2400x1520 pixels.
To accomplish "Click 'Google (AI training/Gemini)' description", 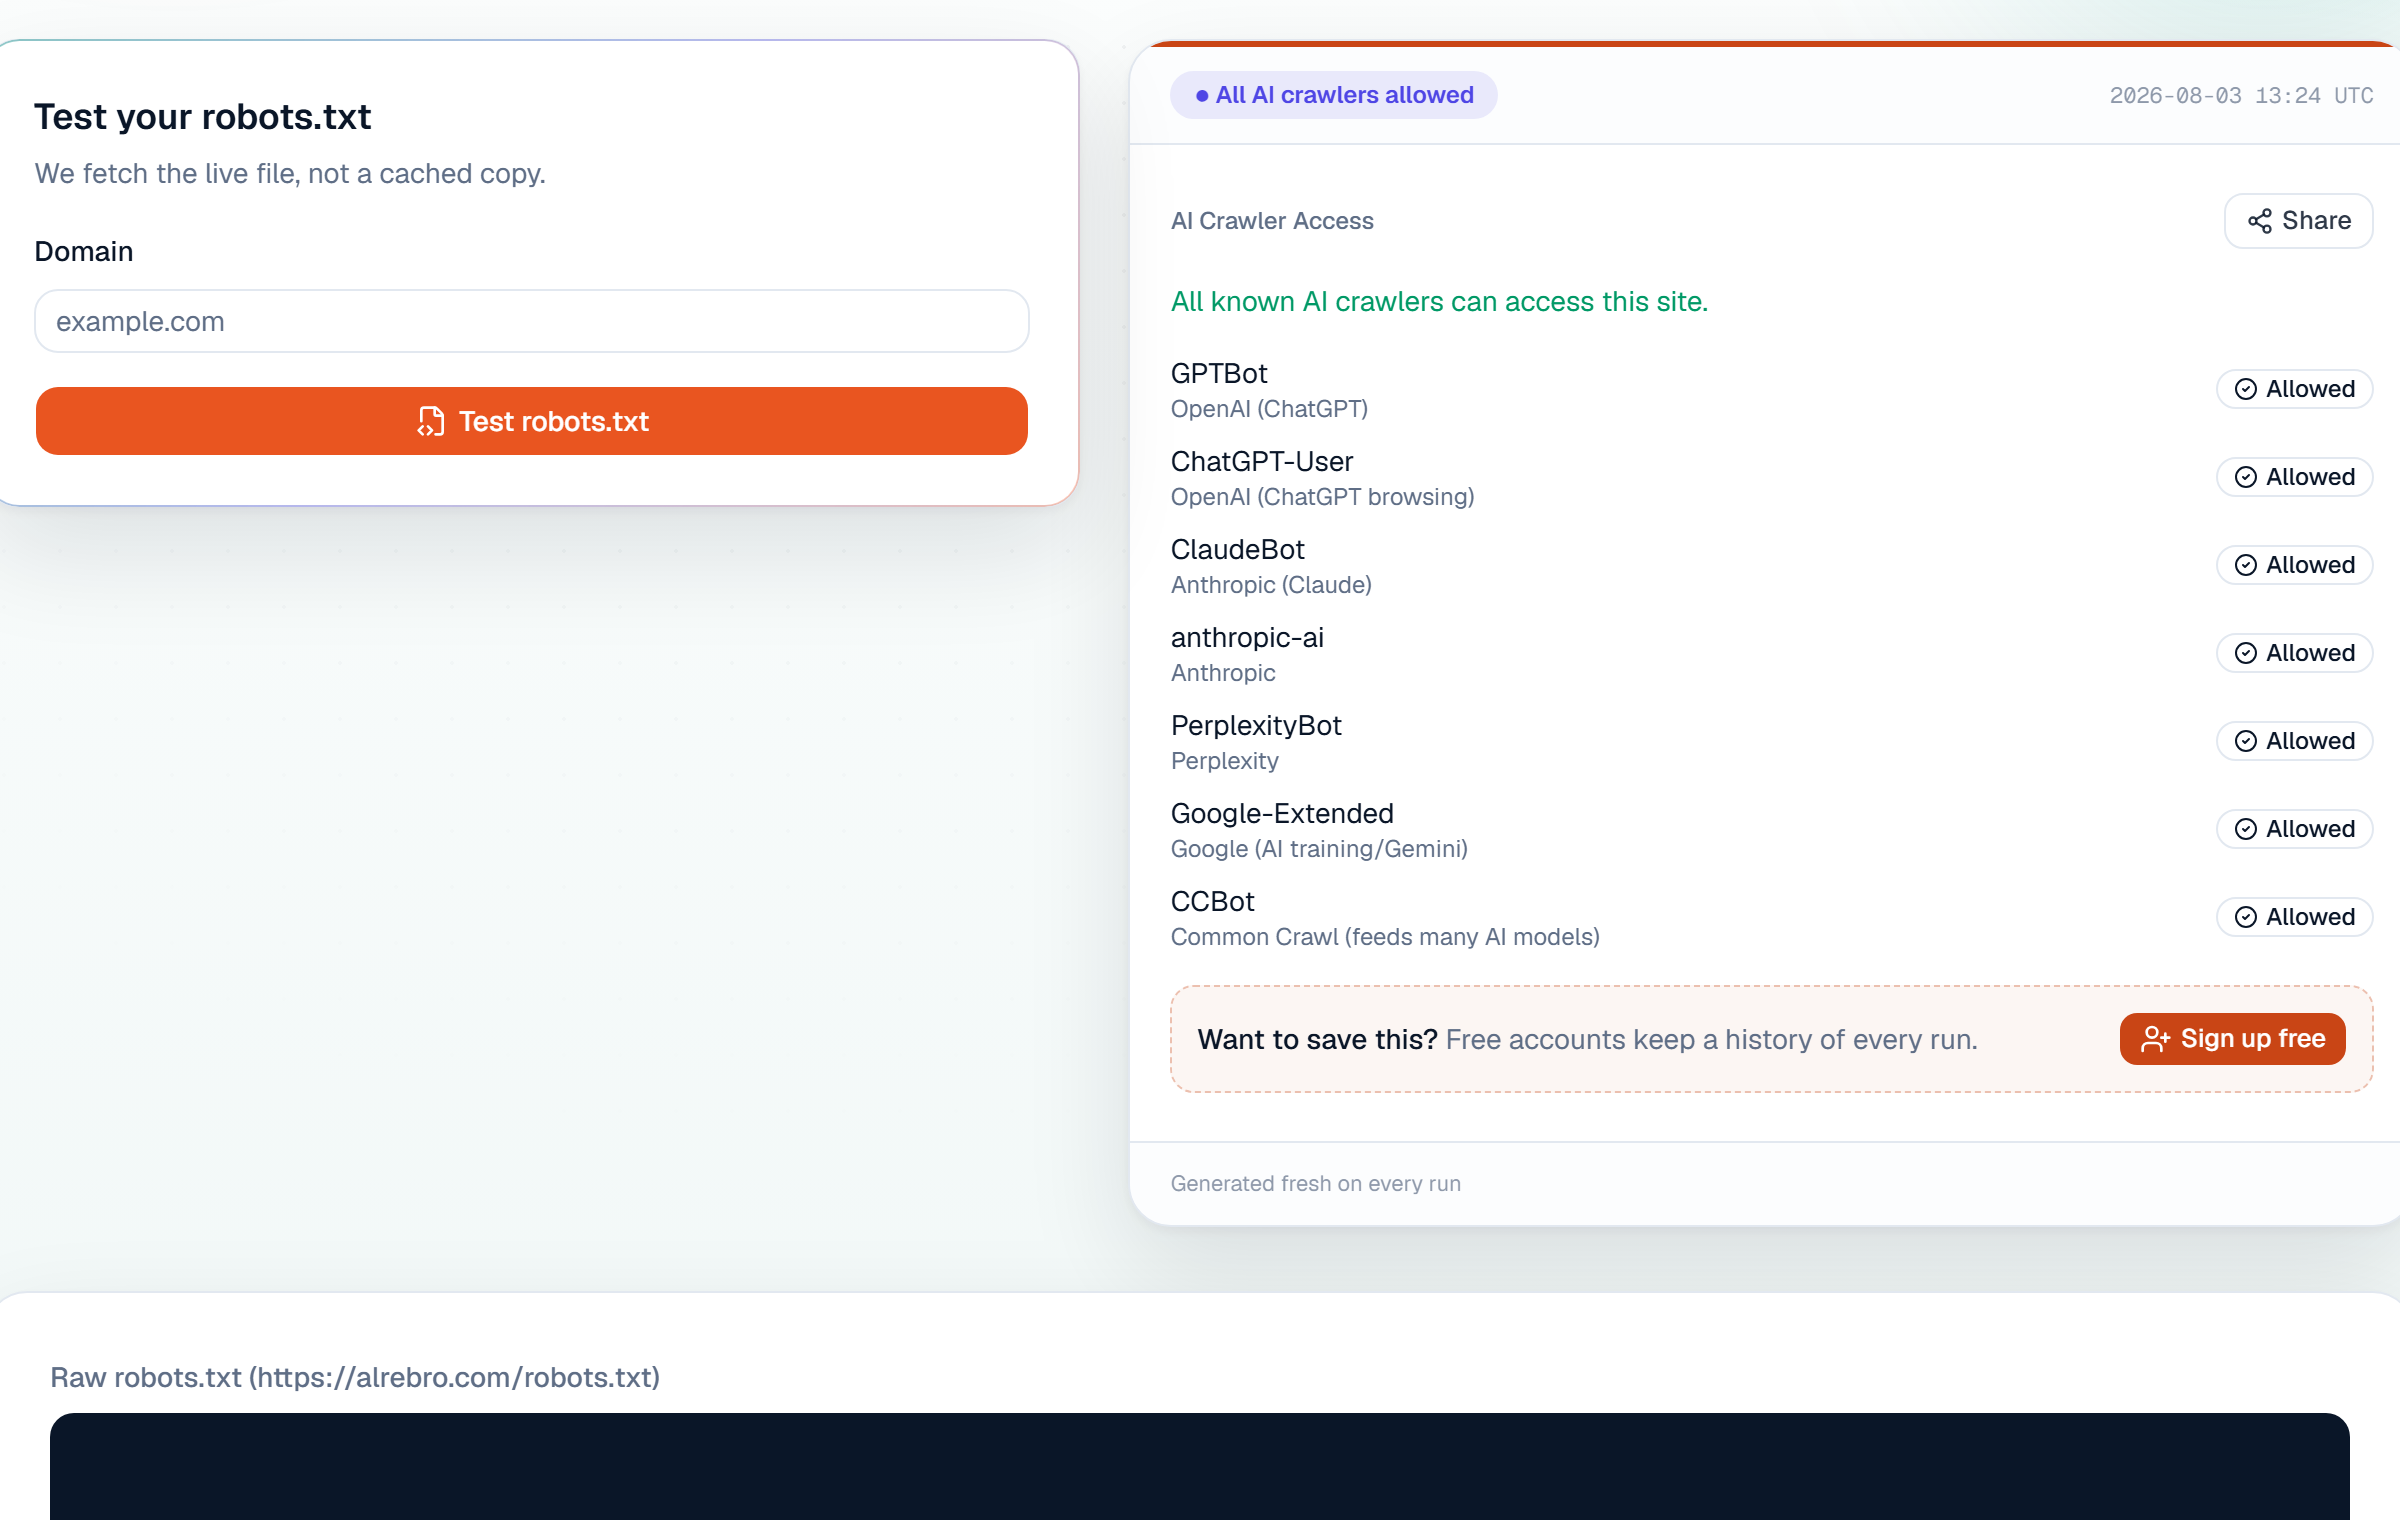I will 1319,849.
